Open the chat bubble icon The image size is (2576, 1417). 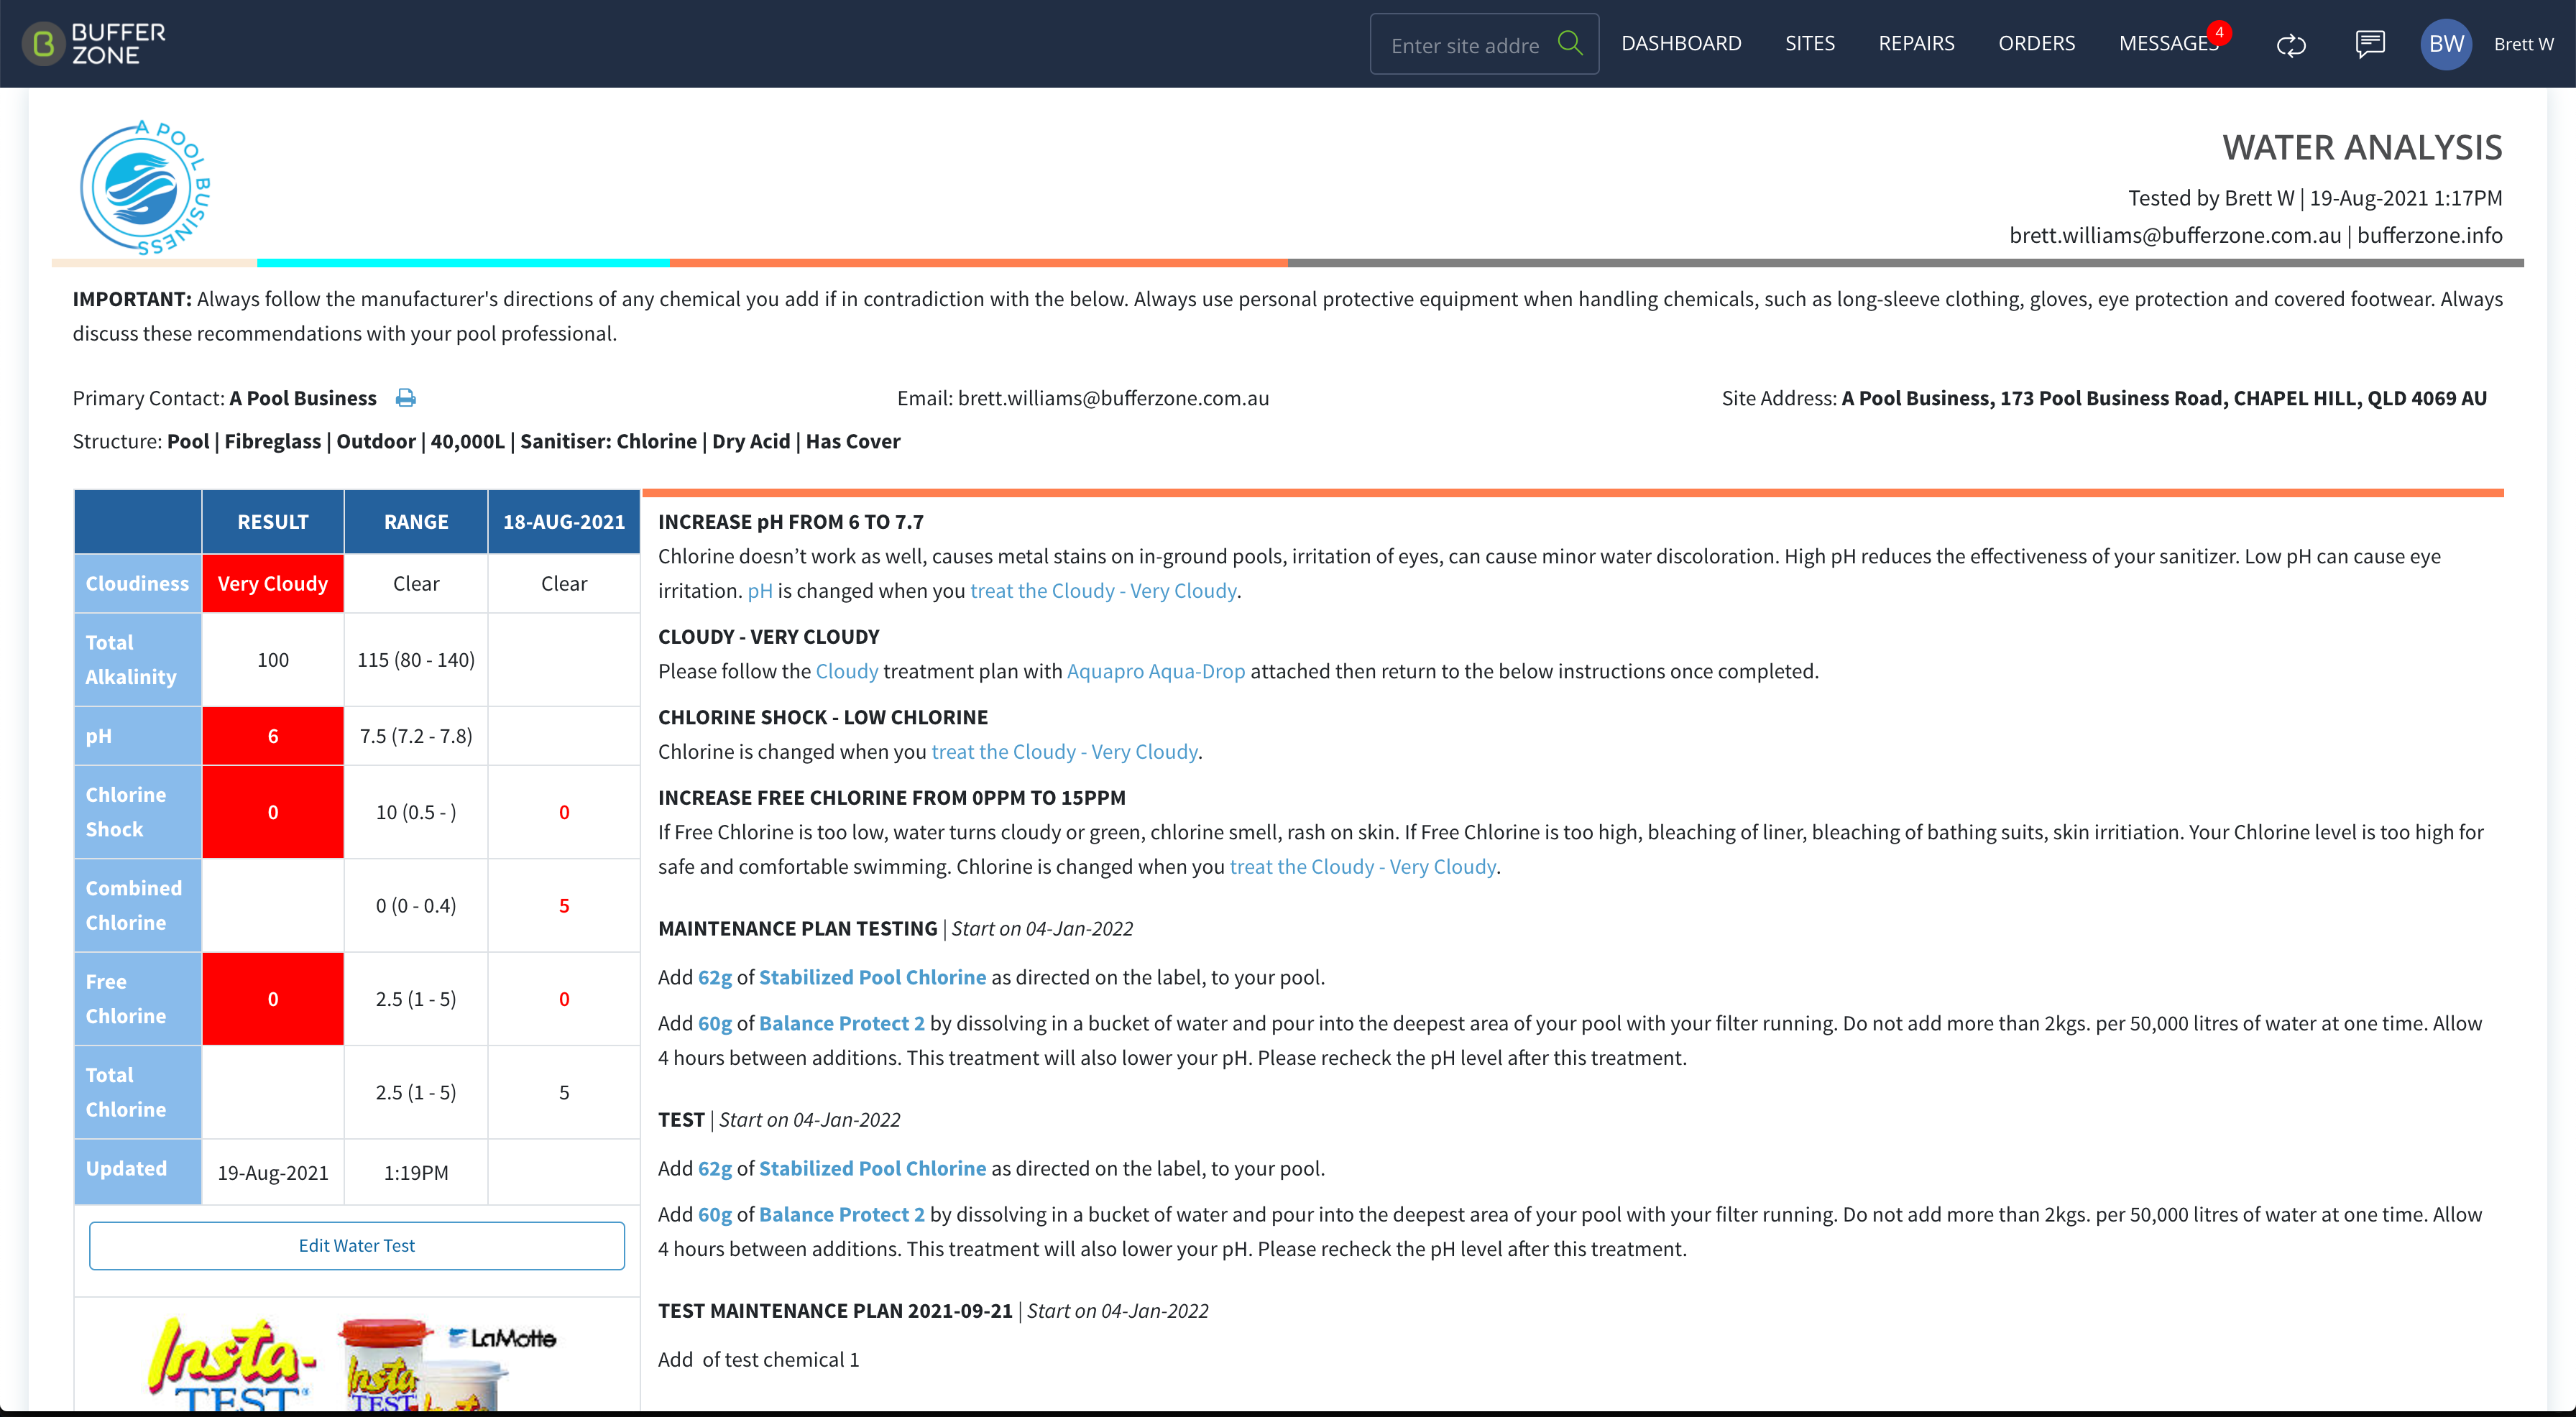2370,44
